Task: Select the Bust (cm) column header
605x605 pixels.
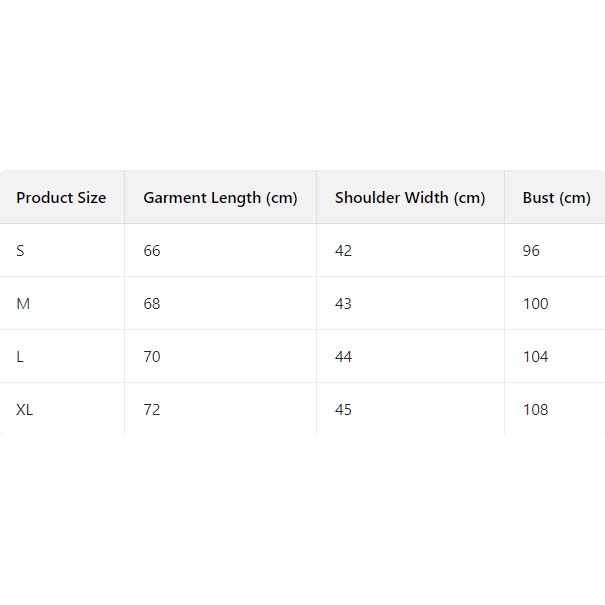Action: click(556, 198)
